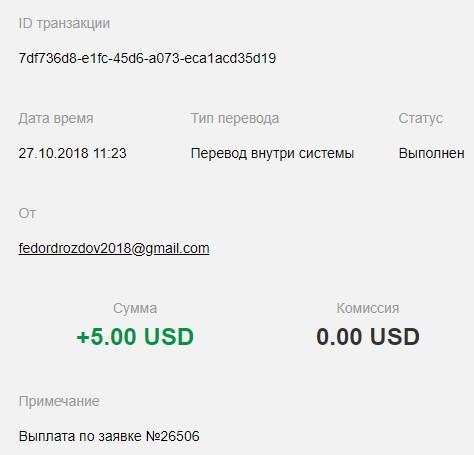Click the Статус heading
The height and width of the screenshot is (455, 474).
(x=421, y=119)
